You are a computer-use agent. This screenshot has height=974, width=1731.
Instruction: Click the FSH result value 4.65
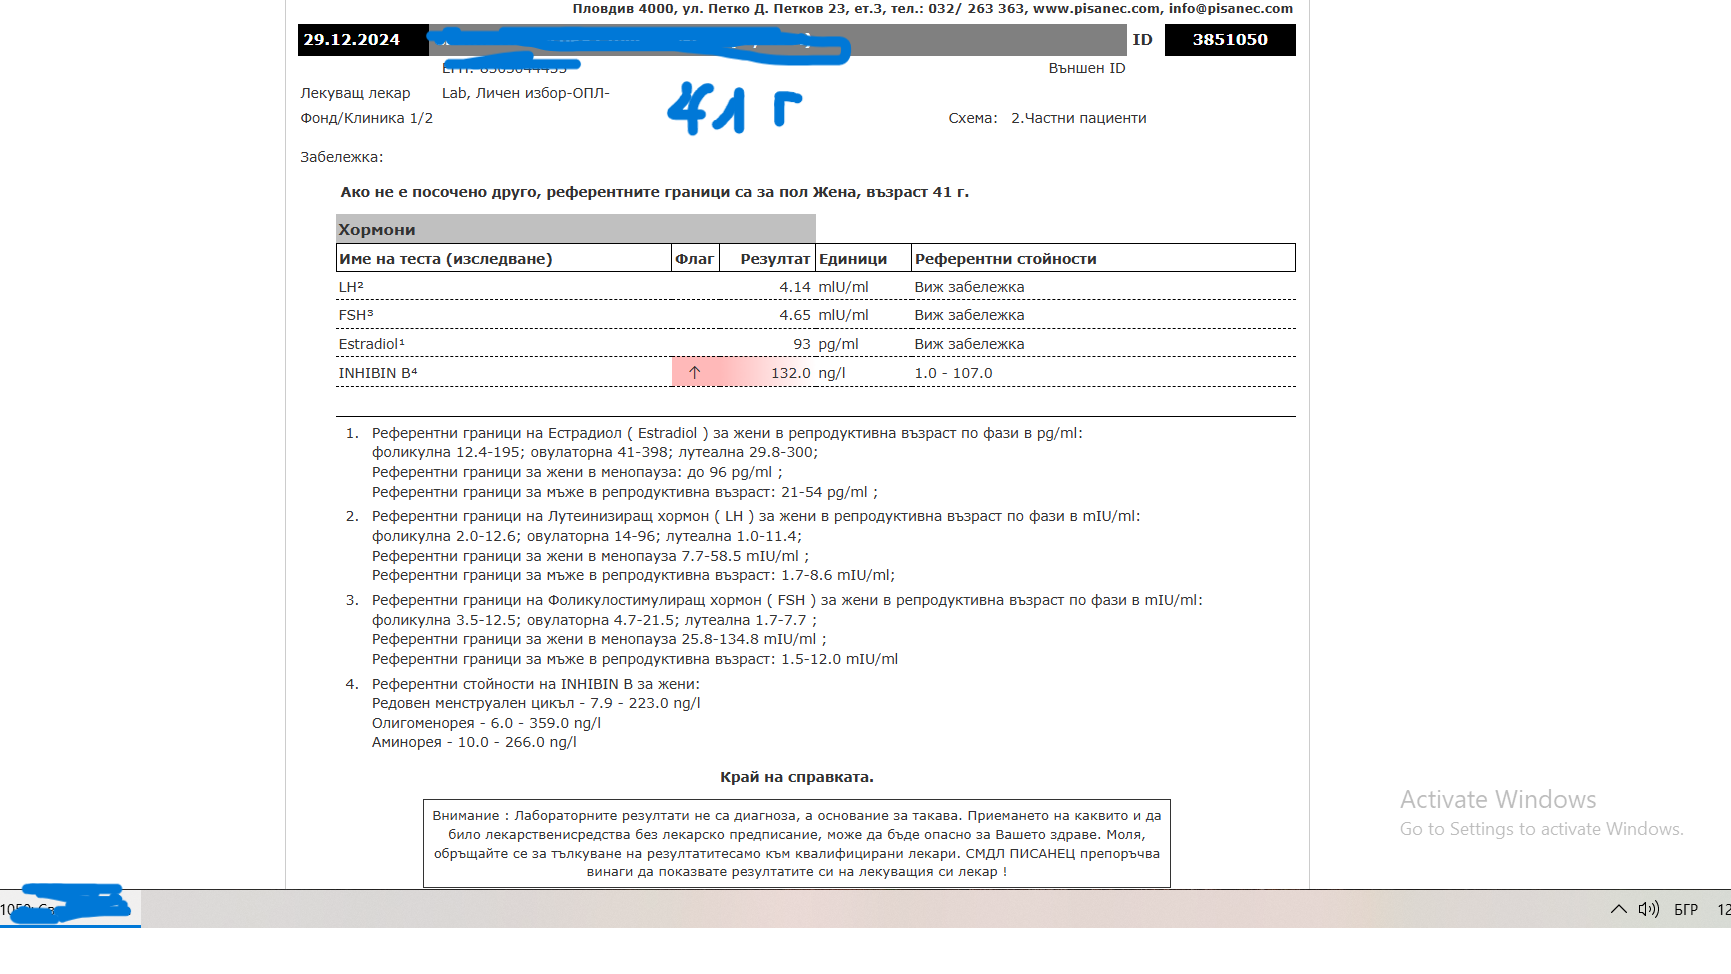794,315
